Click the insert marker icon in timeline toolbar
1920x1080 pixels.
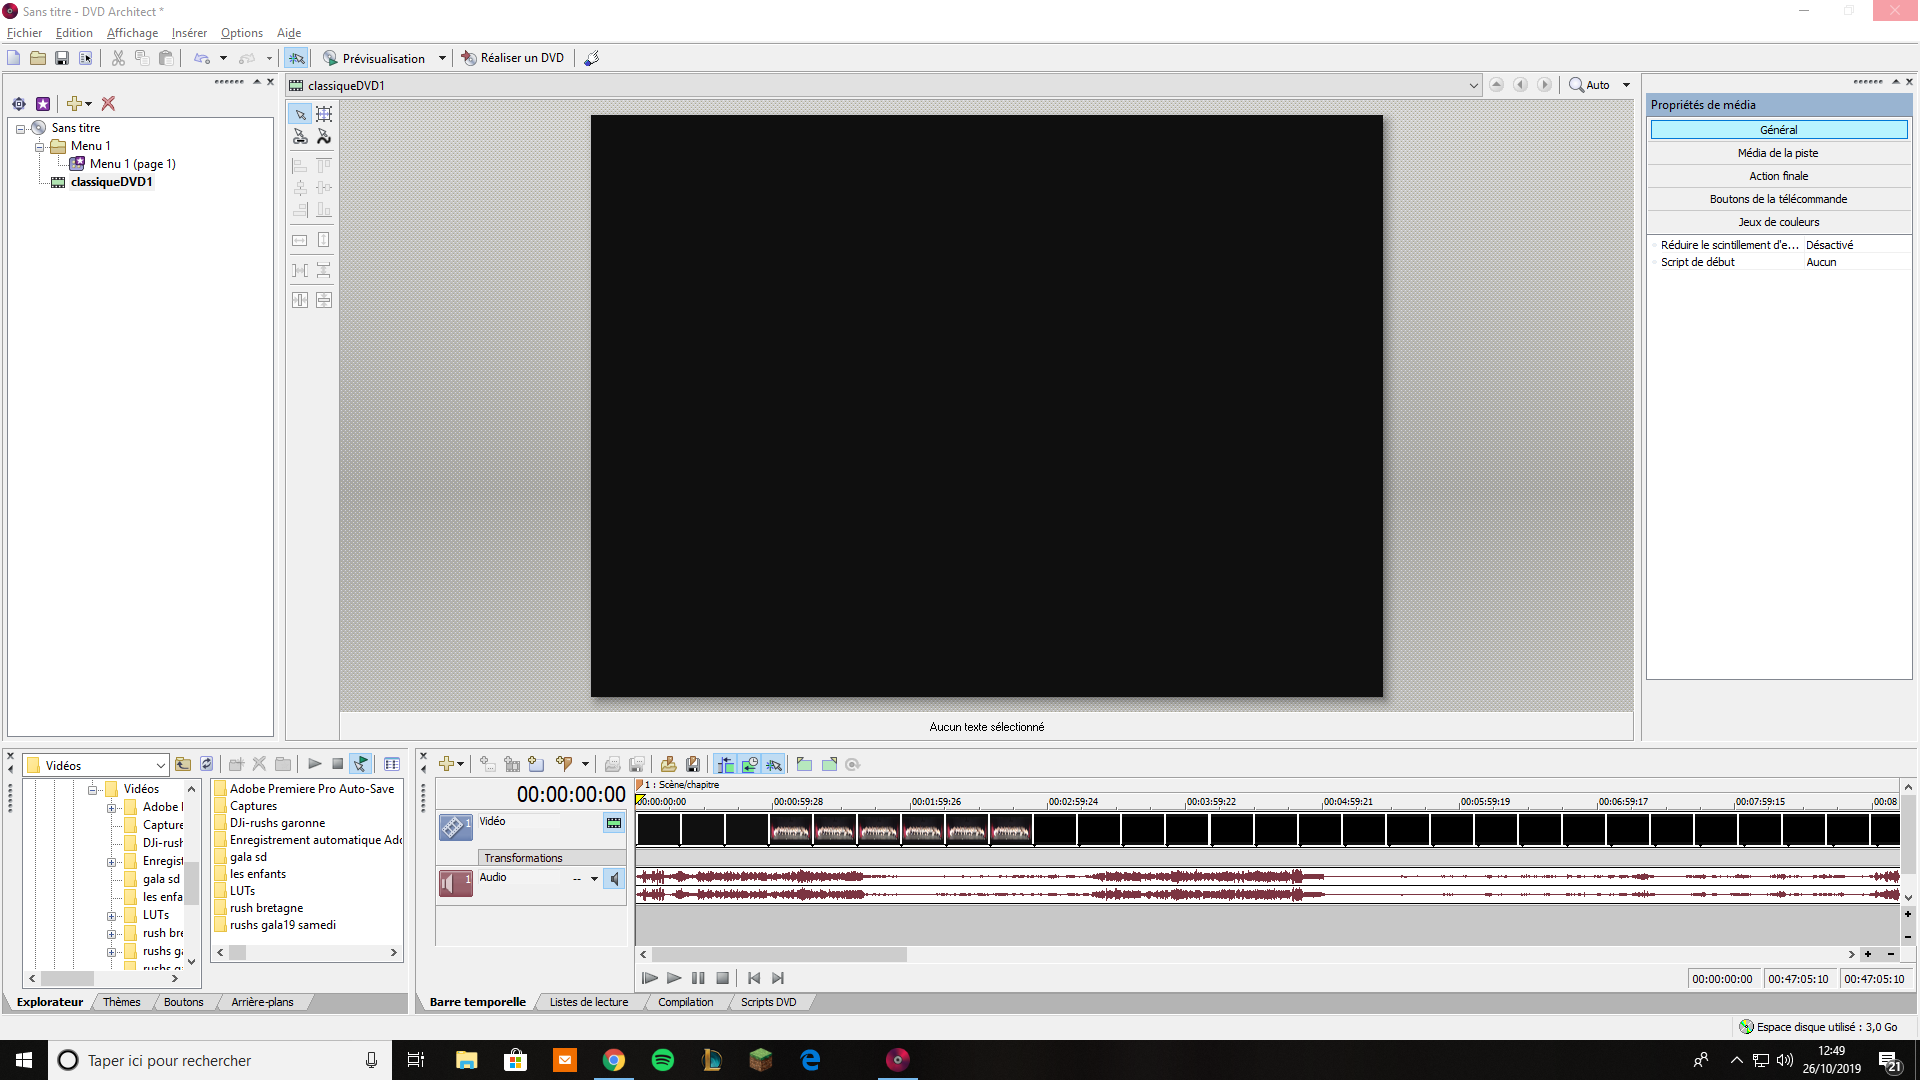[563, 764]
